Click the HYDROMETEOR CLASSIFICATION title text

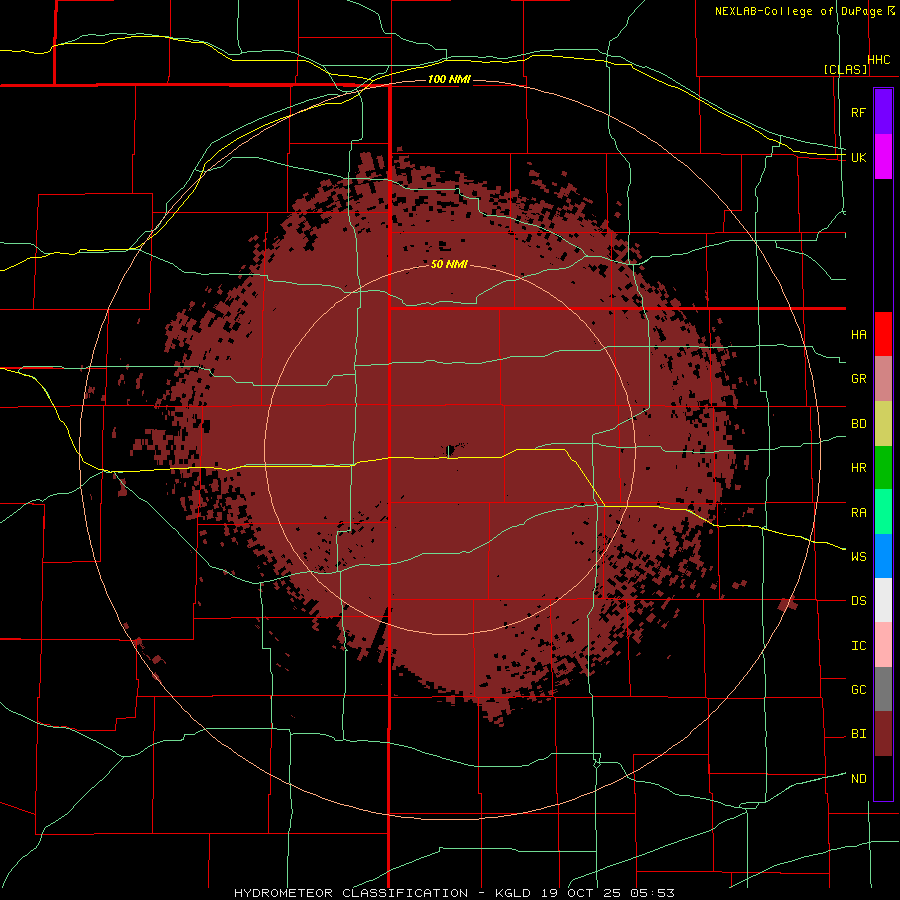pyautogui.click(x=351, y=893)
